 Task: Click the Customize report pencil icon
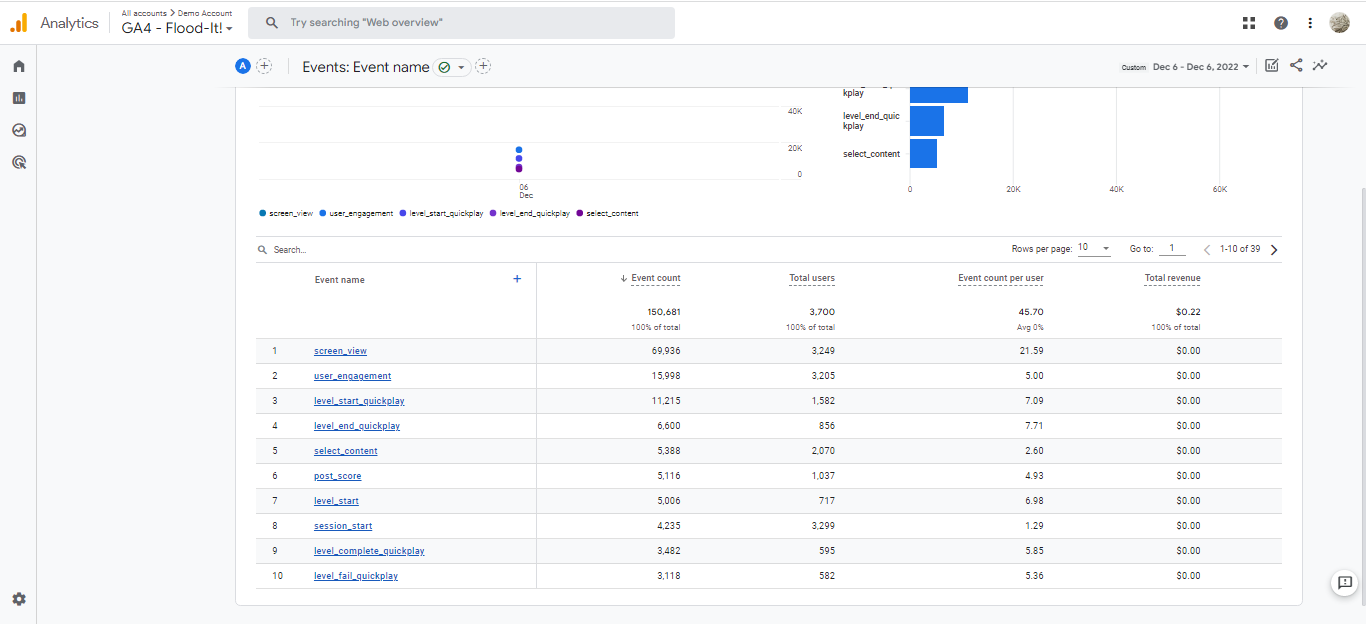[x=1272, y=66]
